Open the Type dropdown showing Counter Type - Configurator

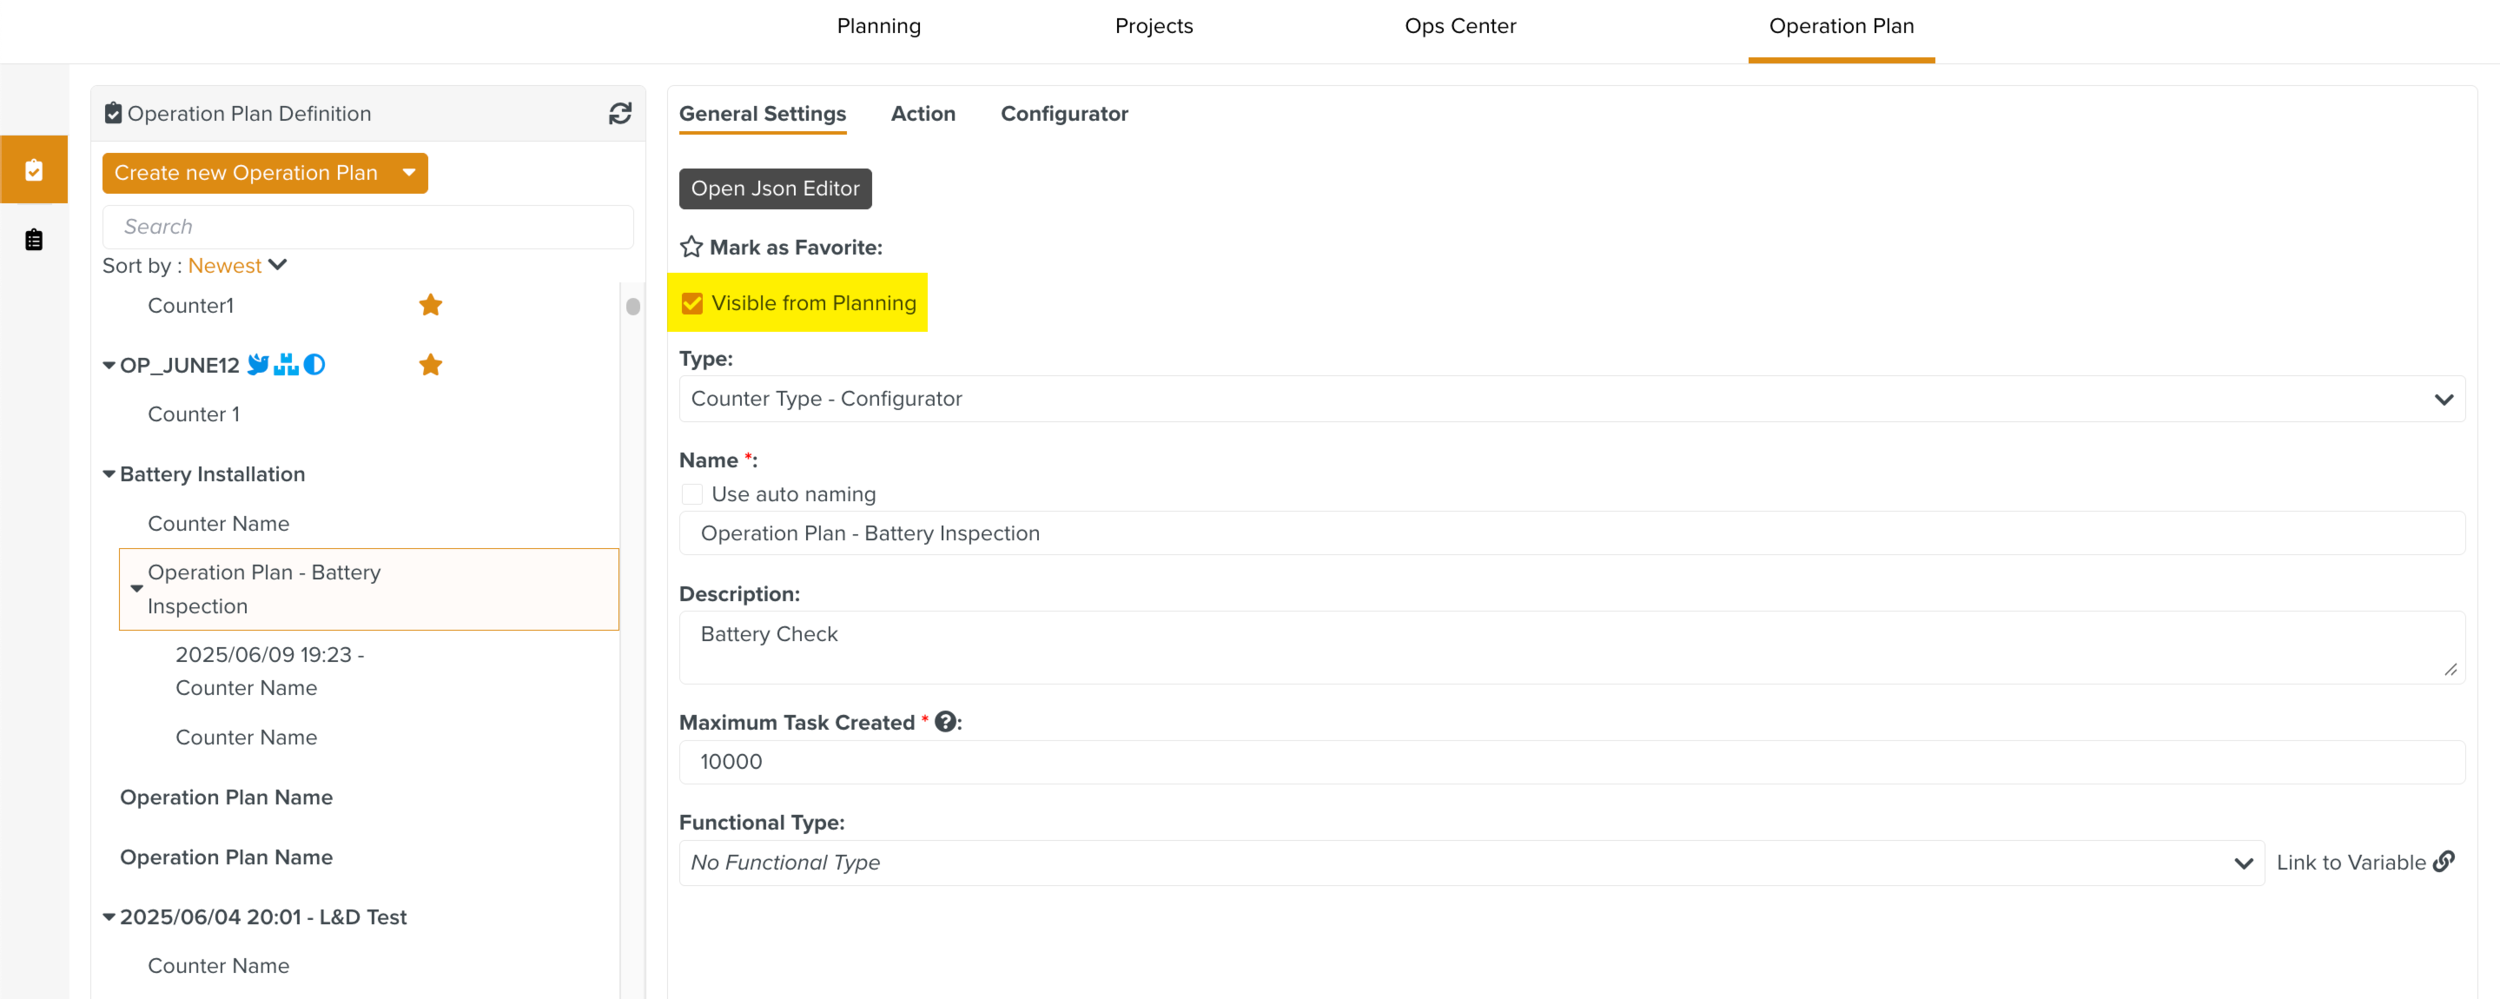(x=1571, y=399)
